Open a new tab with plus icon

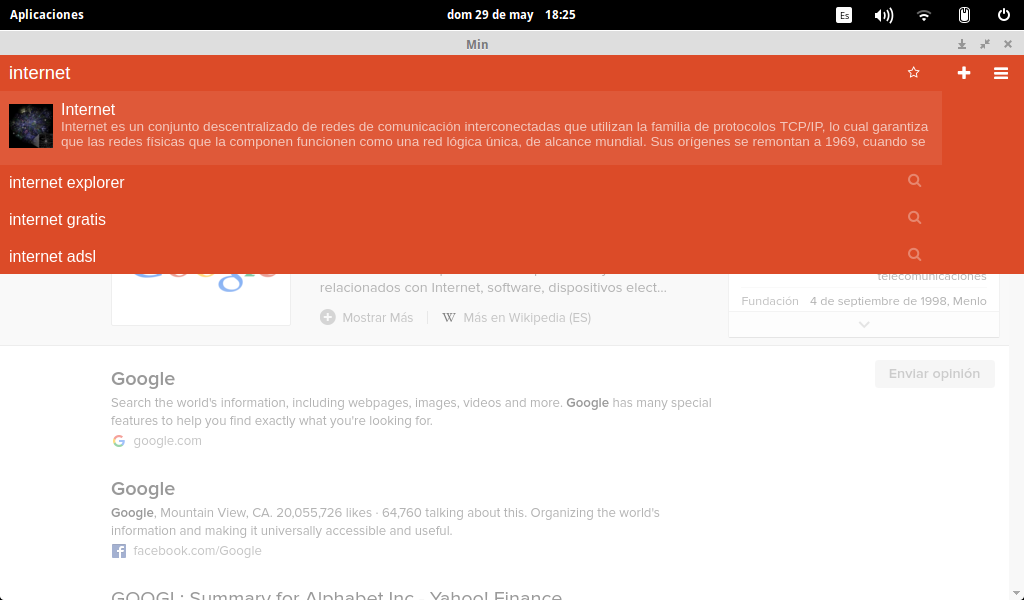coord(964,73)
